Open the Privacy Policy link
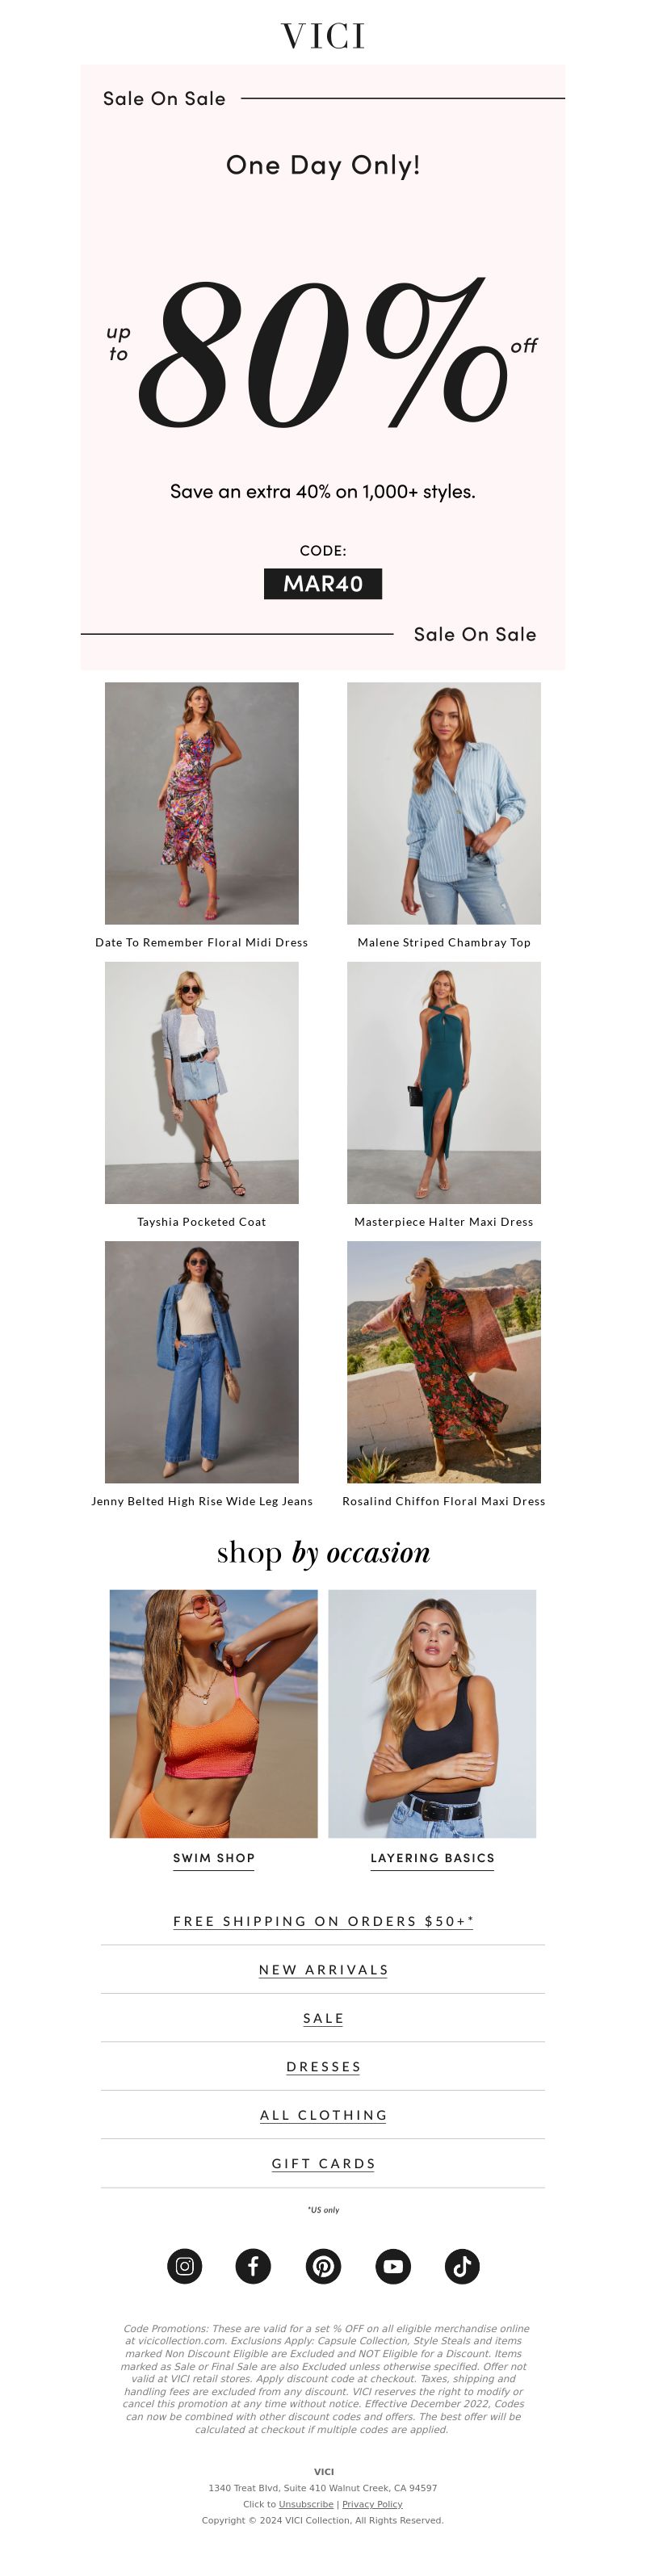 [x=372, y=2504]
